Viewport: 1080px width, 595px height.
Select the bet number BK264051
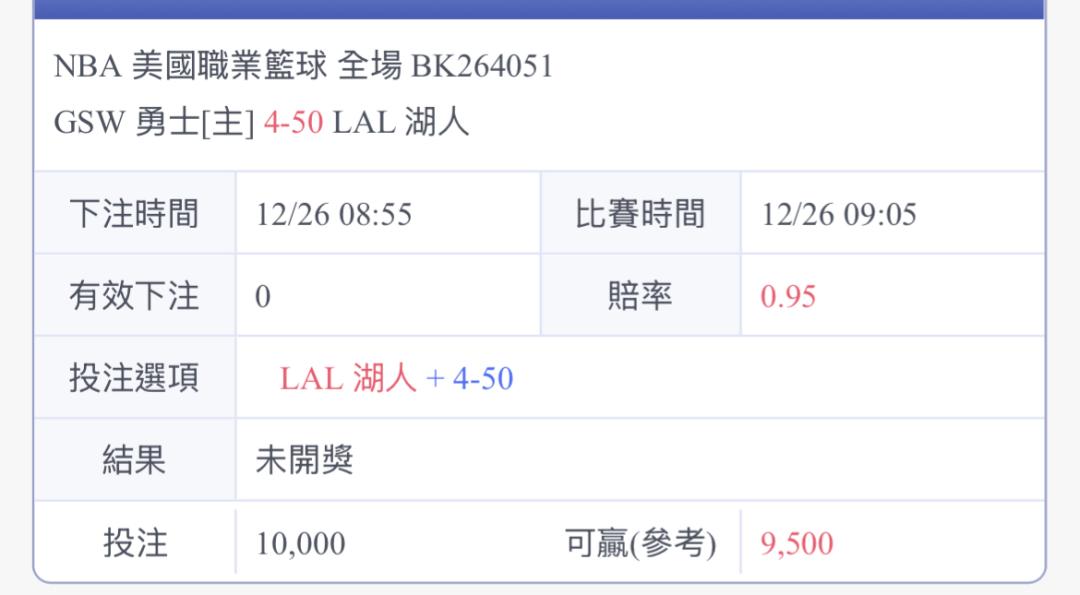(482, 66)
